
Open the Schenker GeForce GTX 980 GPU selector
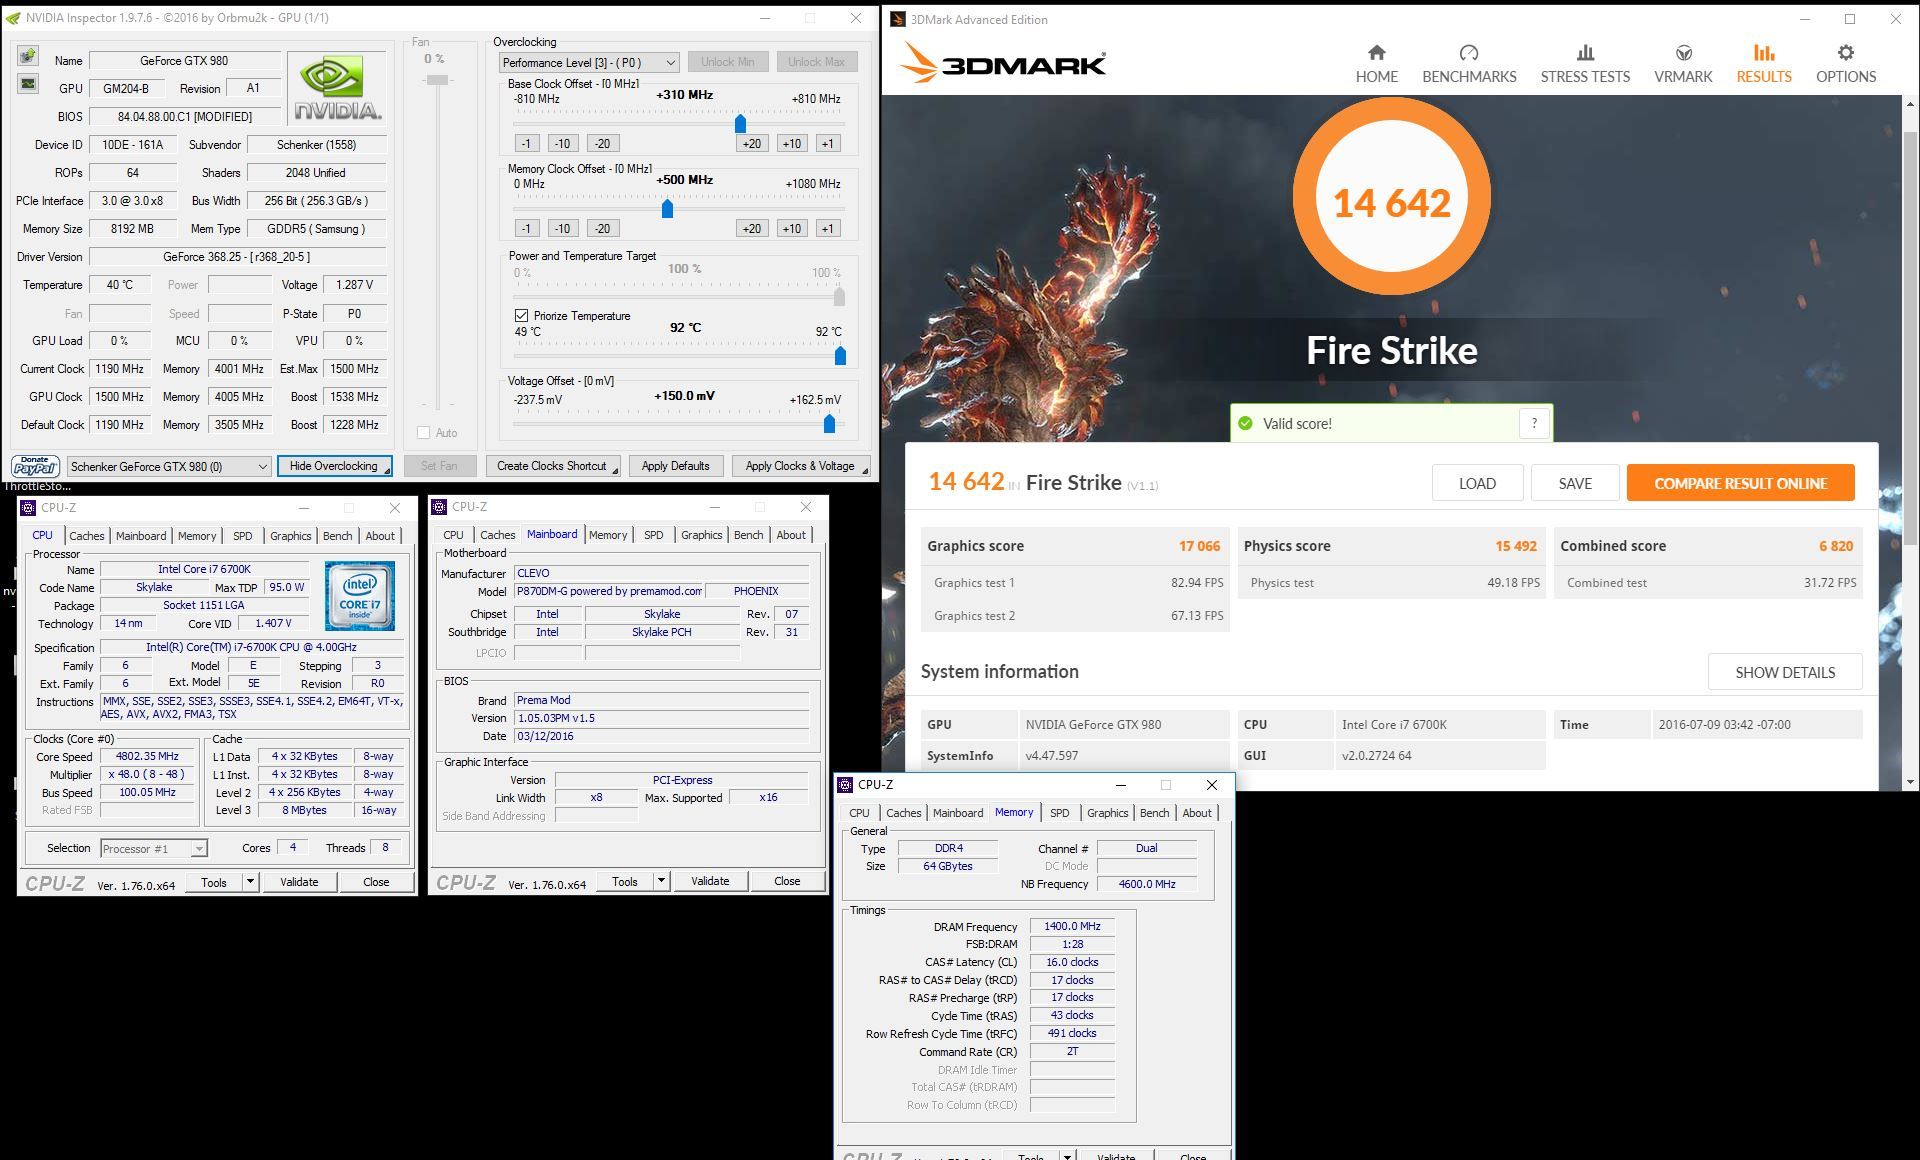tap(168, 466)
